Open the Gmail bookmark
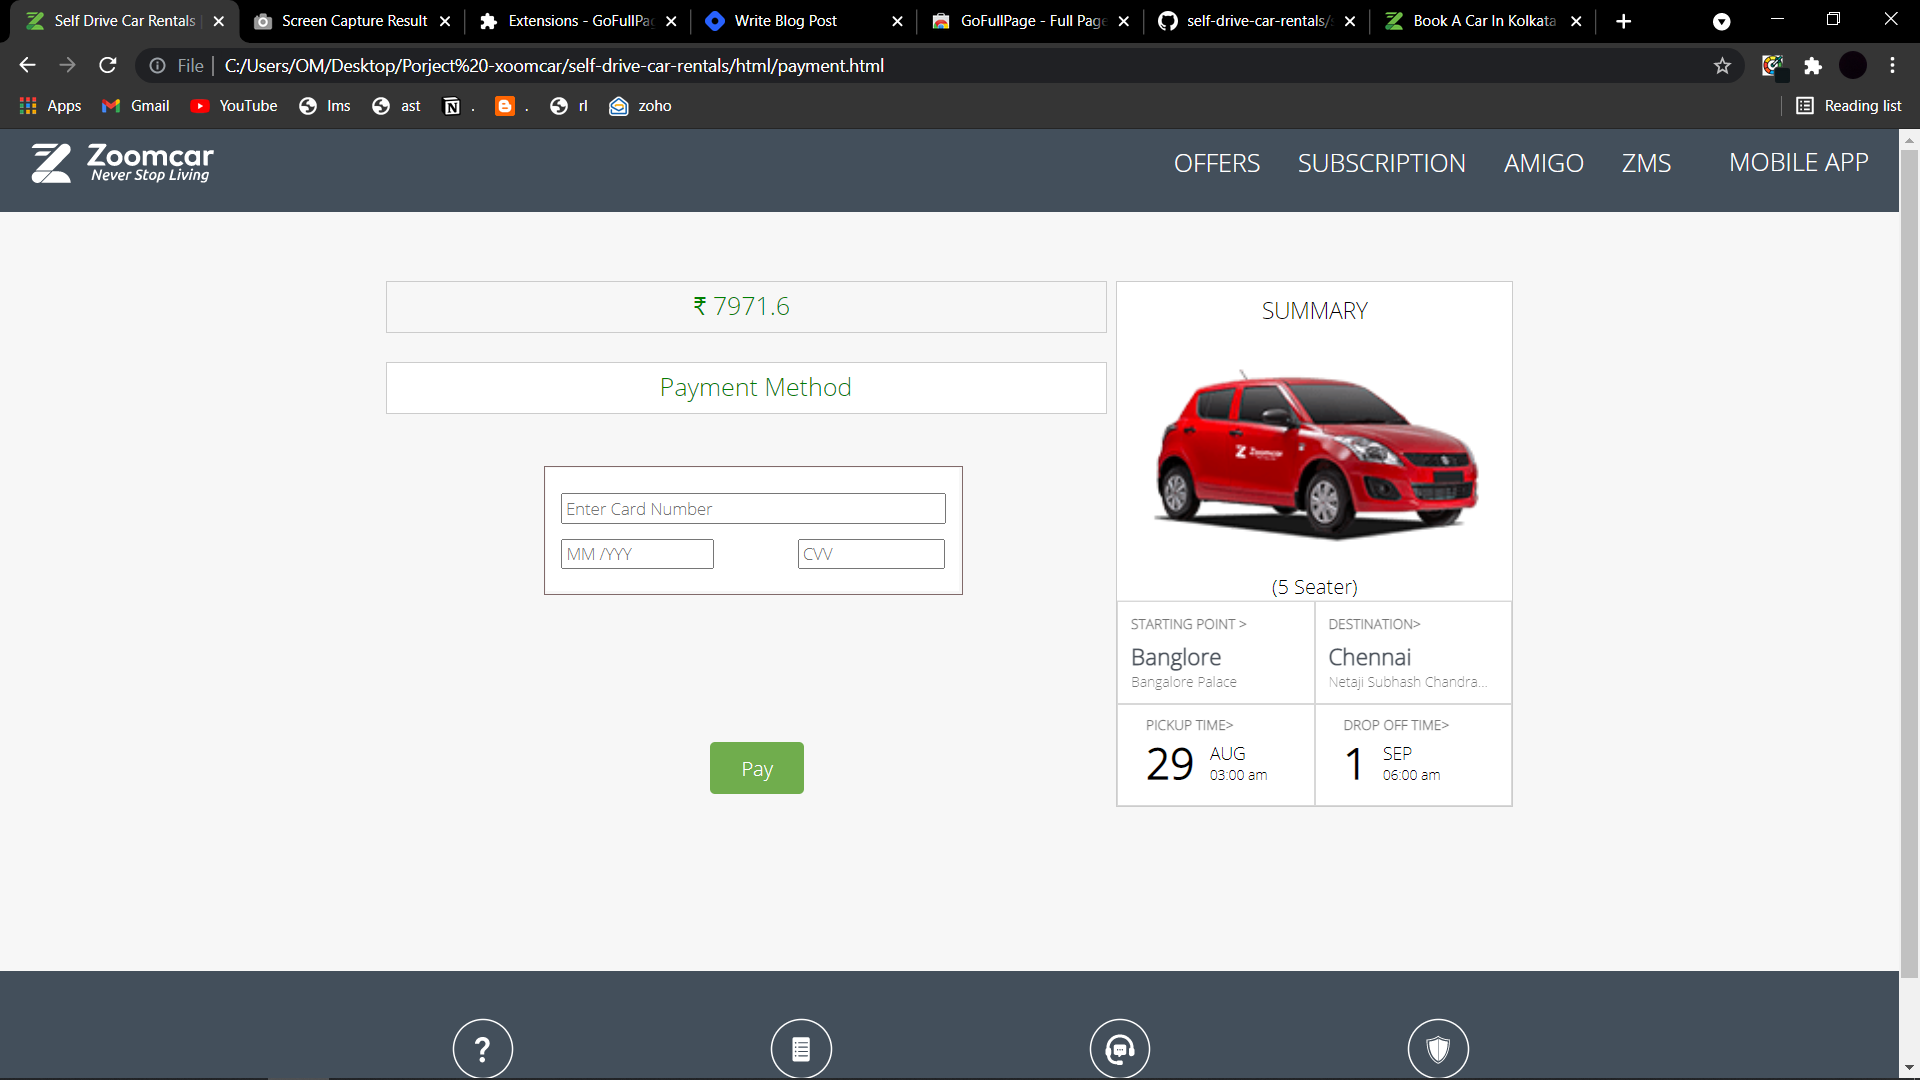Image resolution: width=1920 pixels, height=1080 pixels. coord(137,106)
